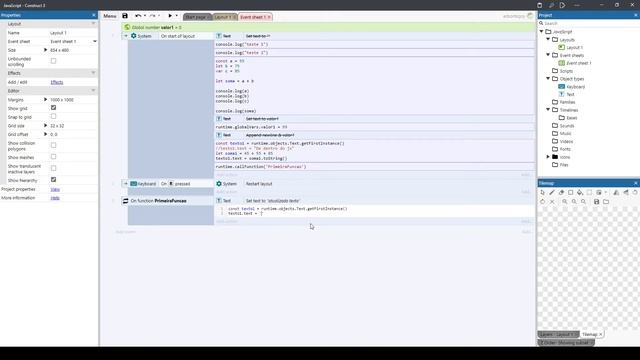
Task: Expand the Grid size property arrow
Action: point(45,126)
